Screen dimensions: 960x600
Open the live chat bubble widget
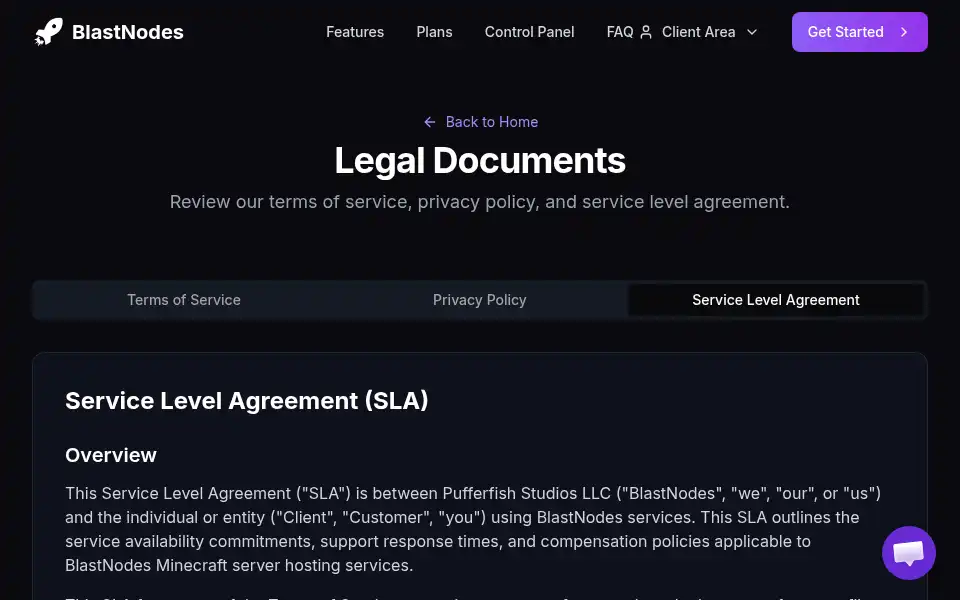coord(909,553)
